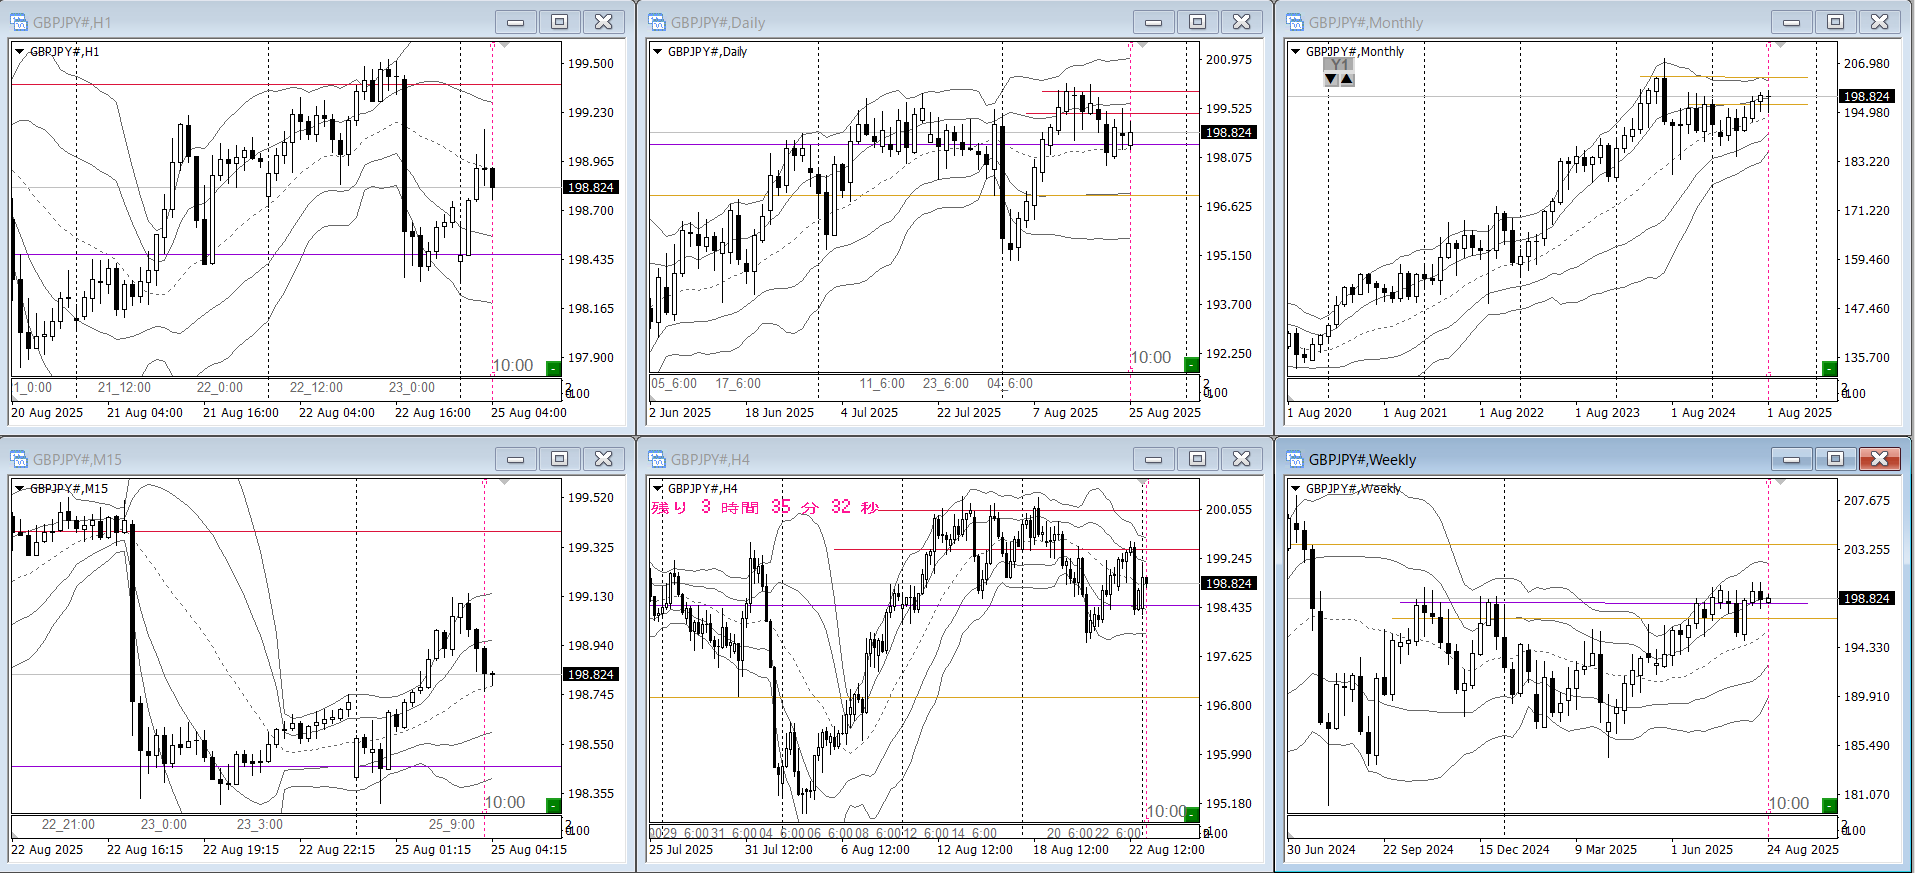The image size is (1916, 873).
Task: Click the chart icon in the GBPJPY#,M15 title bar
Action: tap(19, 459)
